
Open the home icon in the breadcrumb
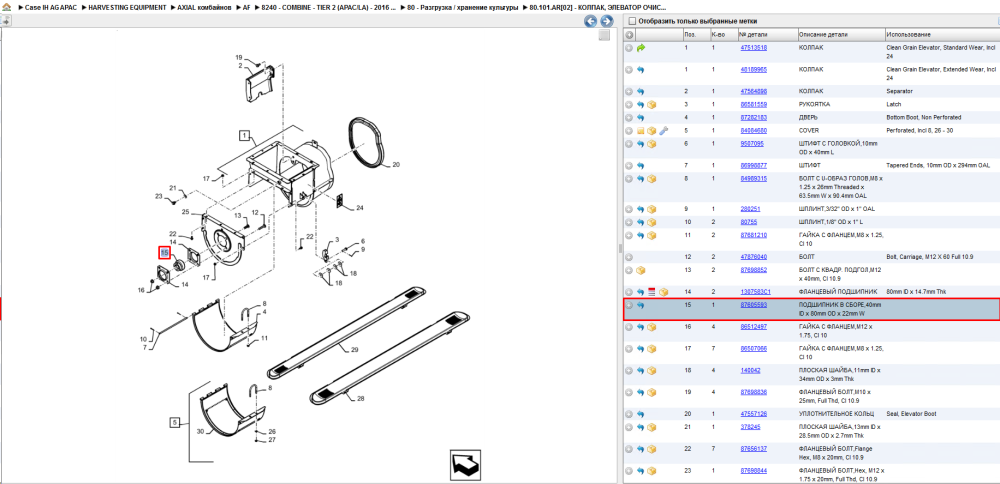pyautogui.click(x=7, y=8)
